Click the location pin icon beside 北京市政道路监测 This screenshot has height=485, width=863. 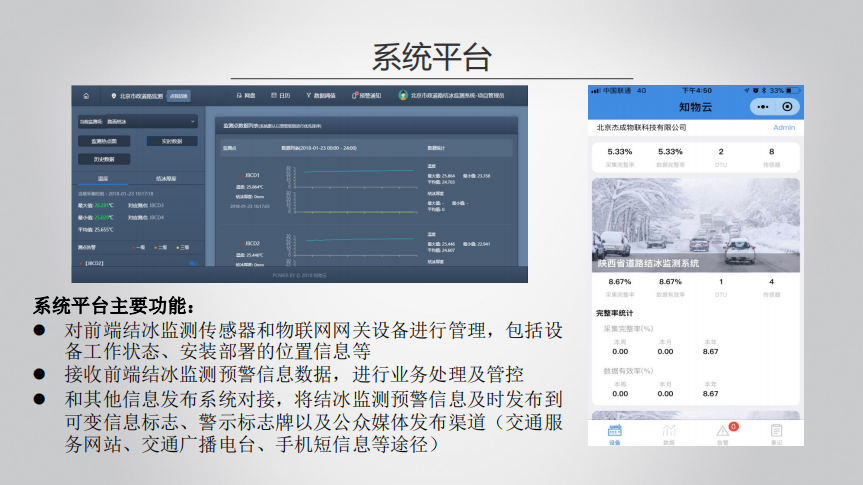[114, 96]
